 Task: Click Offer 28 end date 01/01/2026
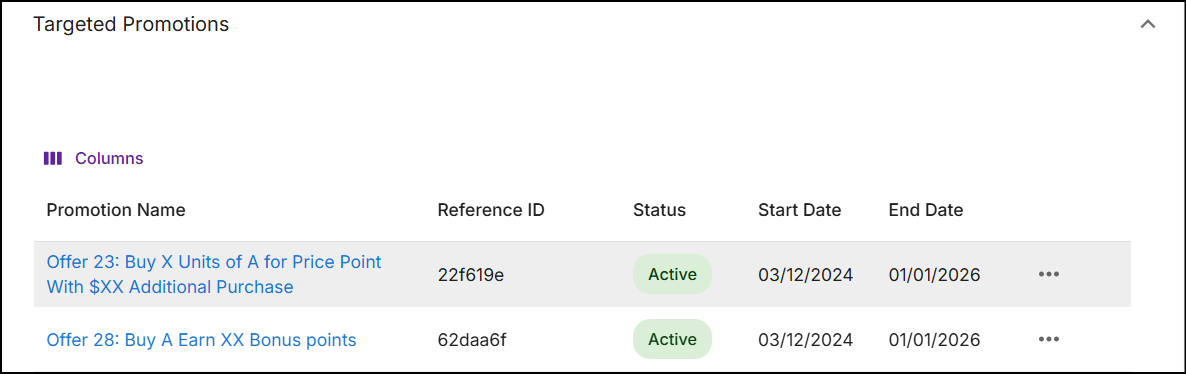[x=935, y=340]
